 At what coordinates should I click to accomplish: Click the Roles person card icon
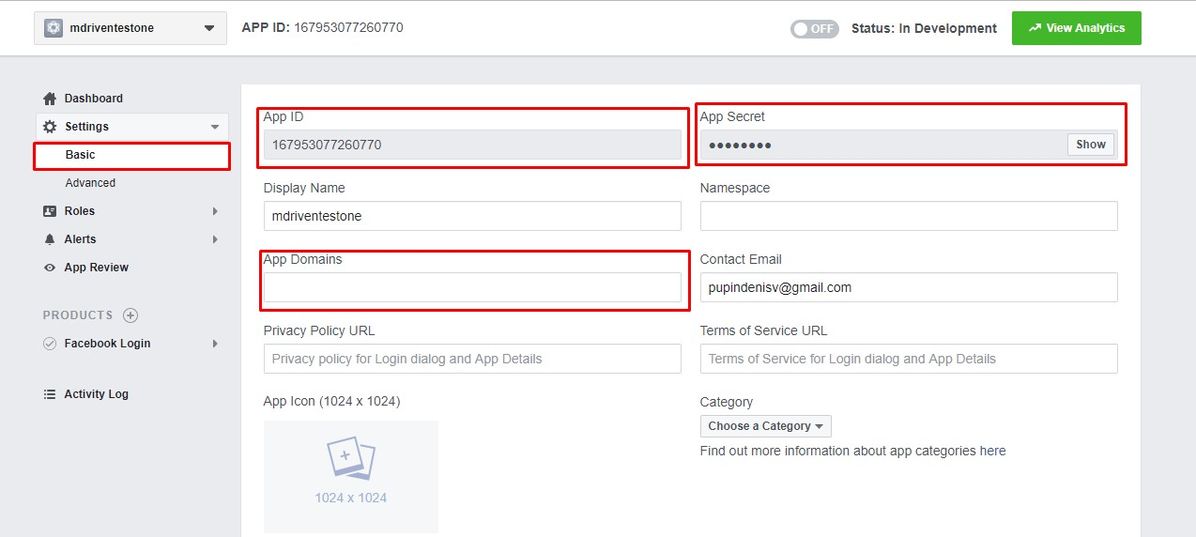point(50,211)
